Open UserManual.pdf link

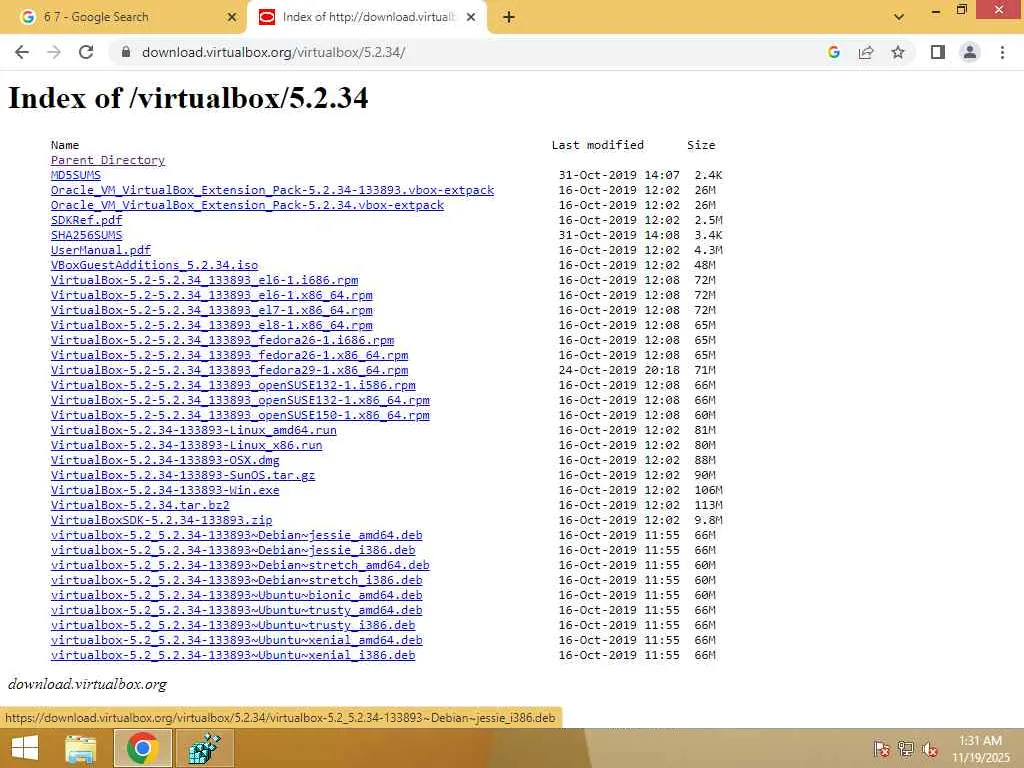click(x=101, y=250)
